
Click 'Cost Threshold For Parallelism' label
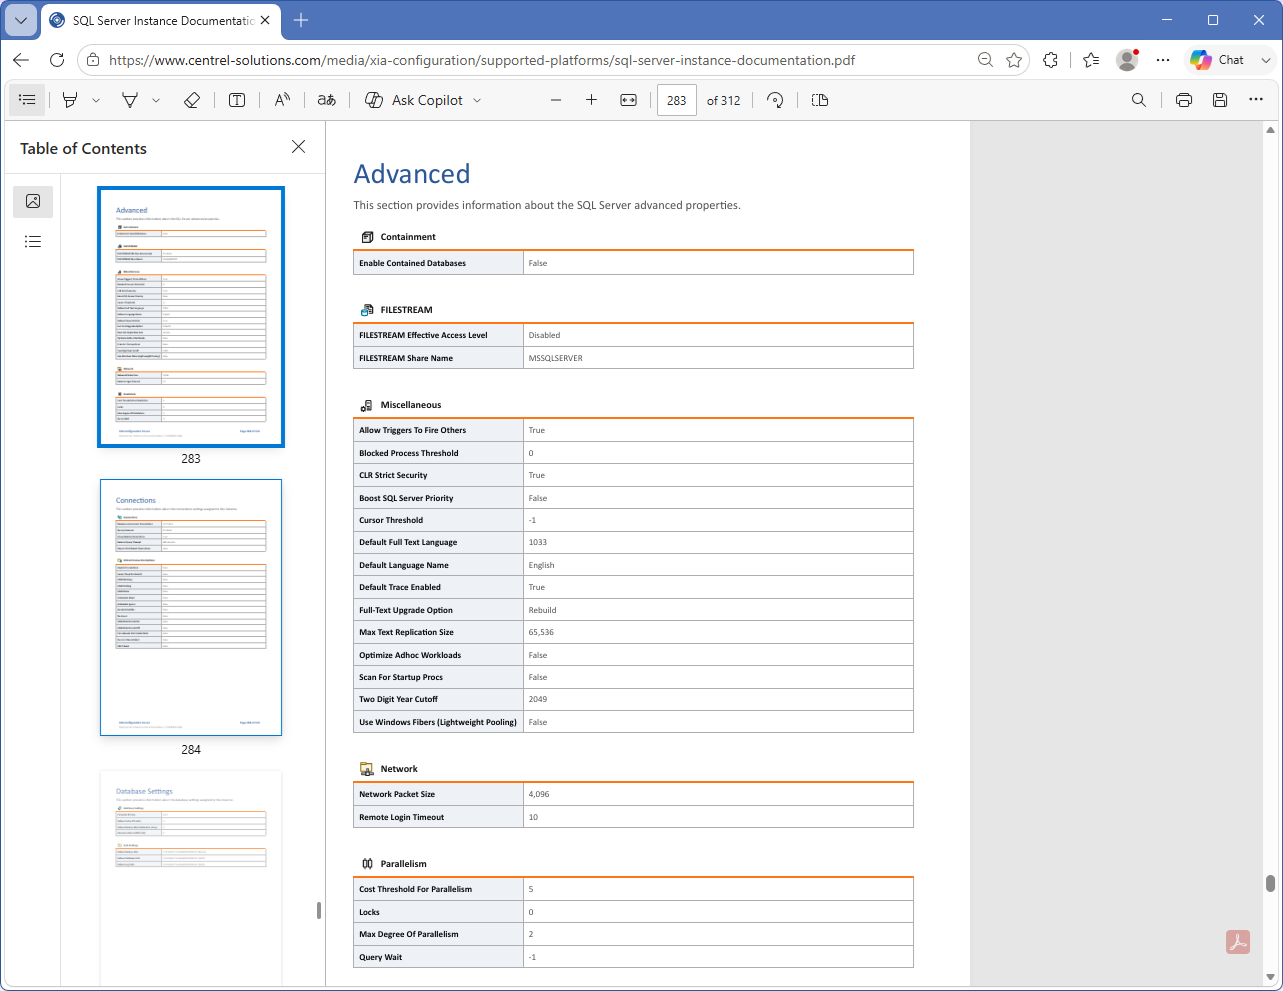415,889
